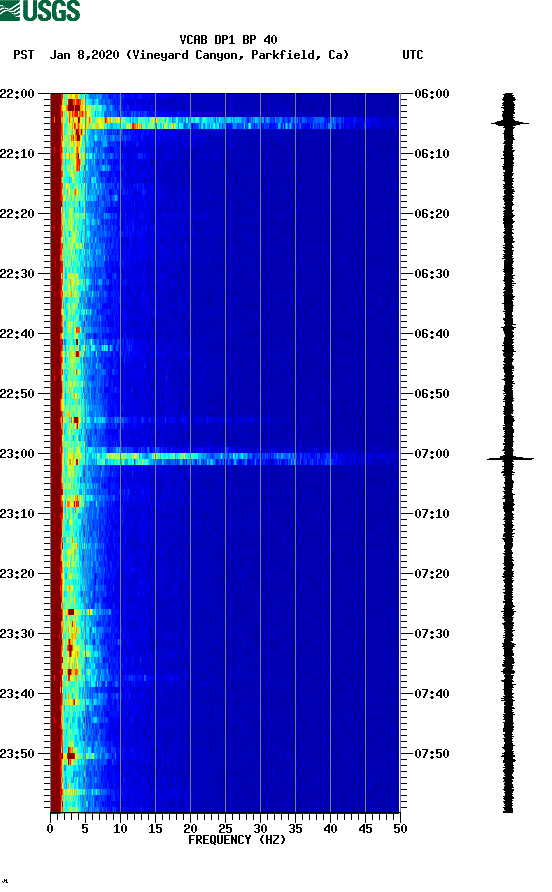The height and width of the screenshot is (892, 552).
Task: Click the '22:10' PST time label
Action: pyautogui.click(x=17, y=154)
